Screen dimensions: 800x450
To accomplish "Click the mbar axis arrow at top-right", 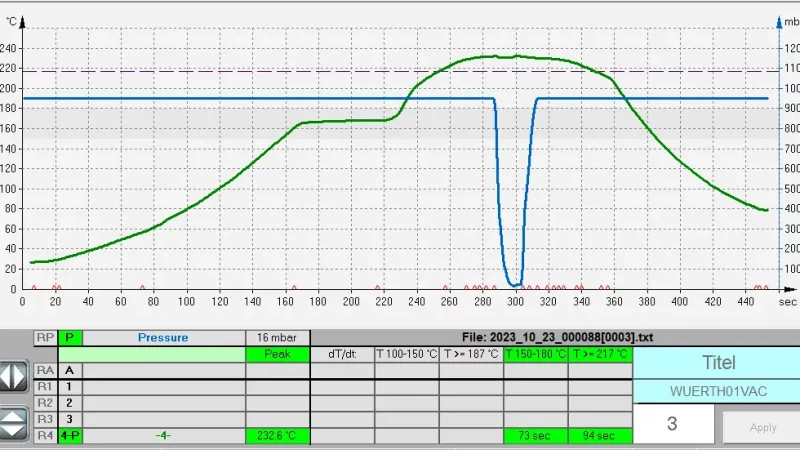I will (778, 20).
